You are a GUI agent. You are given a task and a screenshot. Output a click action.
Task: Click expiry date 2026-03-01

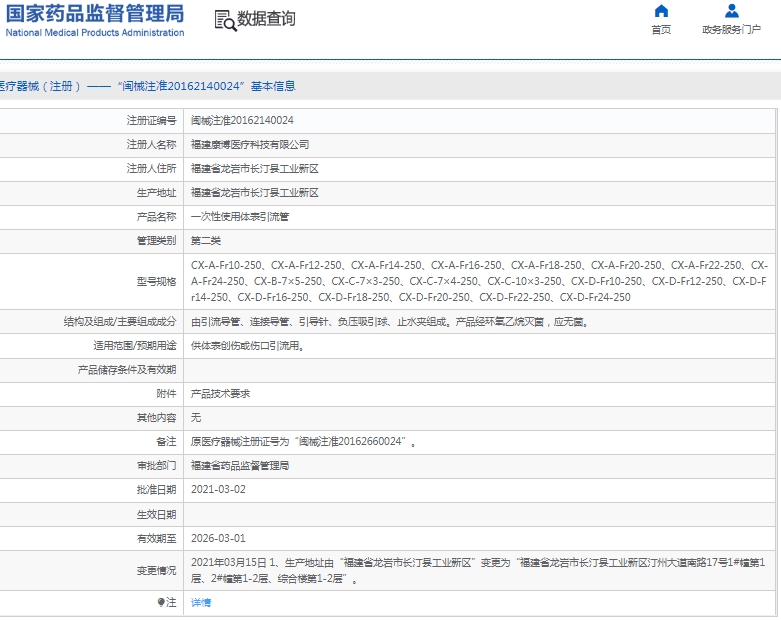[218, 538]
